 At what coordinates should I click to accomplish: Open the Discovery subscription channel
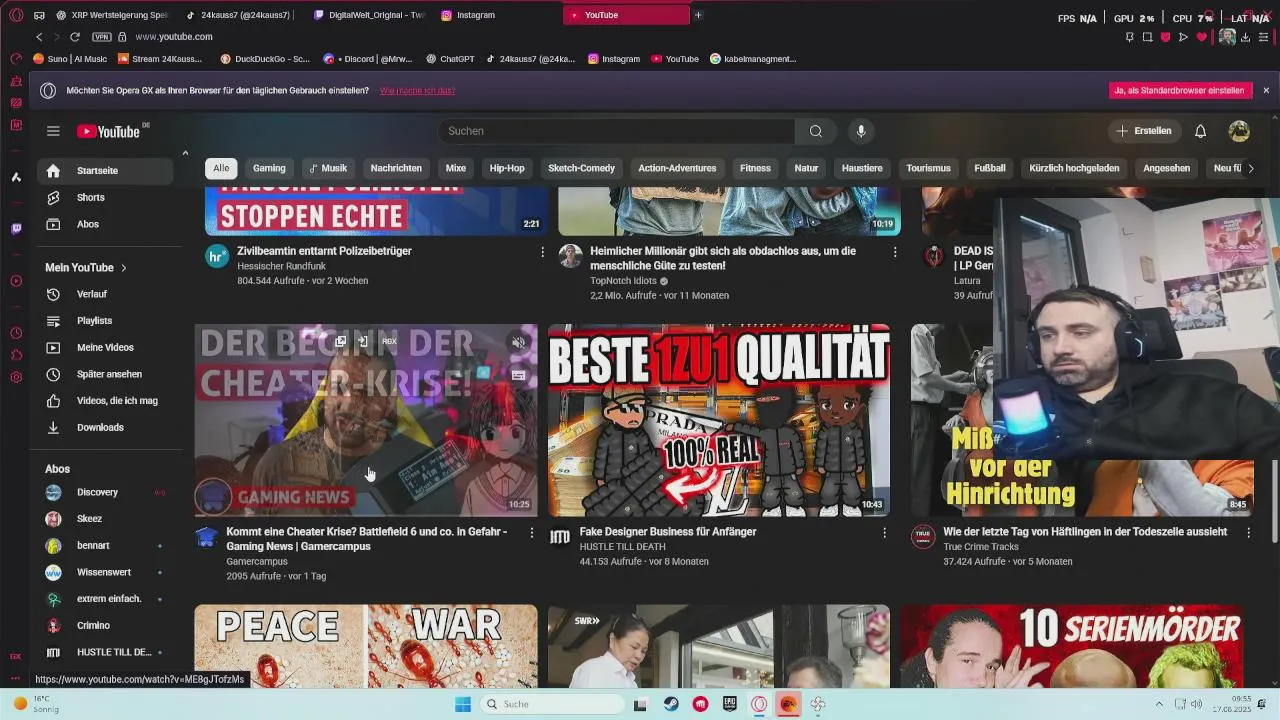pos(105,492)
